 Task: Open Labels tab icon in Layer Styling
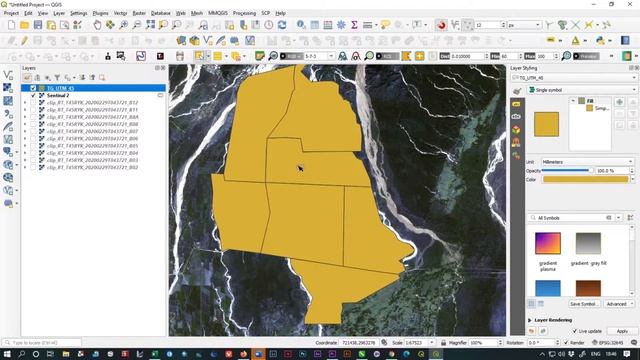point(516,104)
